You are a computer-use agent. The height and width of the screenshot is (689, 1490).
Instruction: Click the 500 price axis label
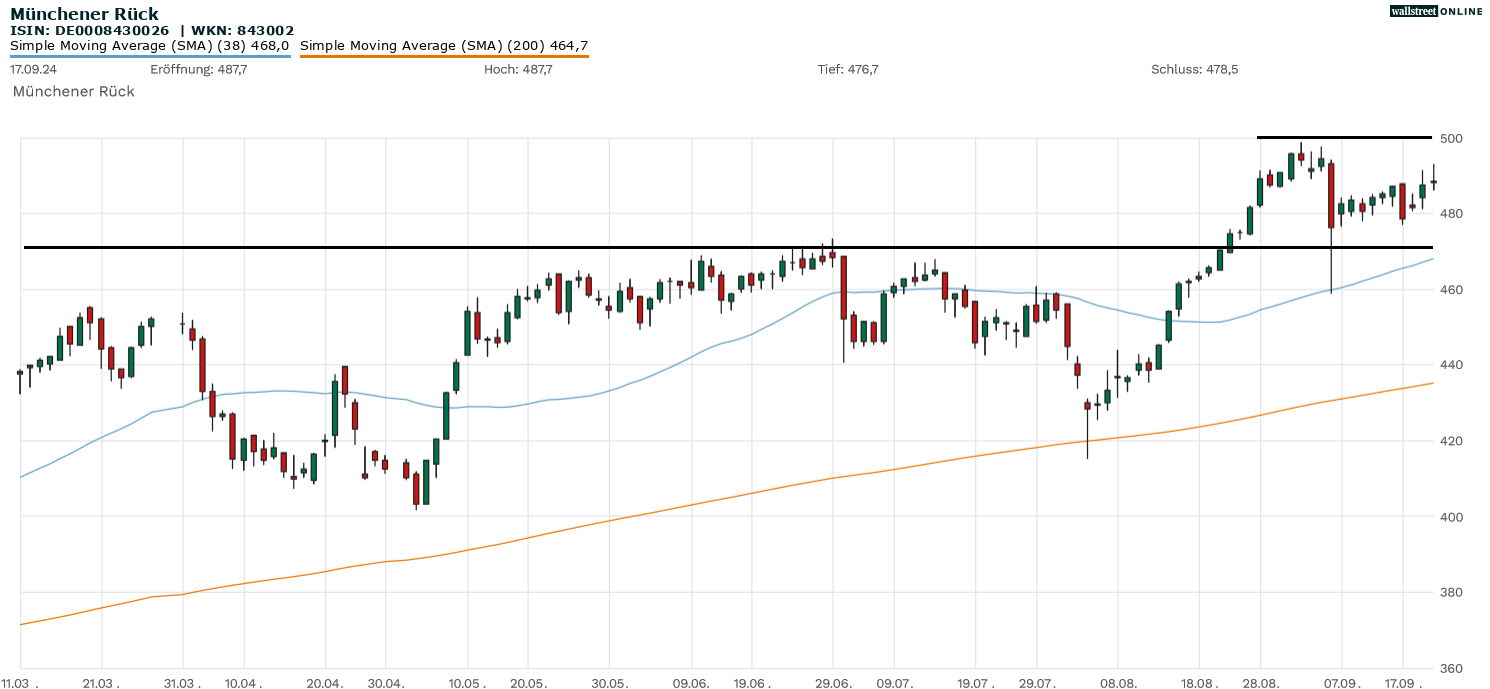click(x=1451, y=138)
